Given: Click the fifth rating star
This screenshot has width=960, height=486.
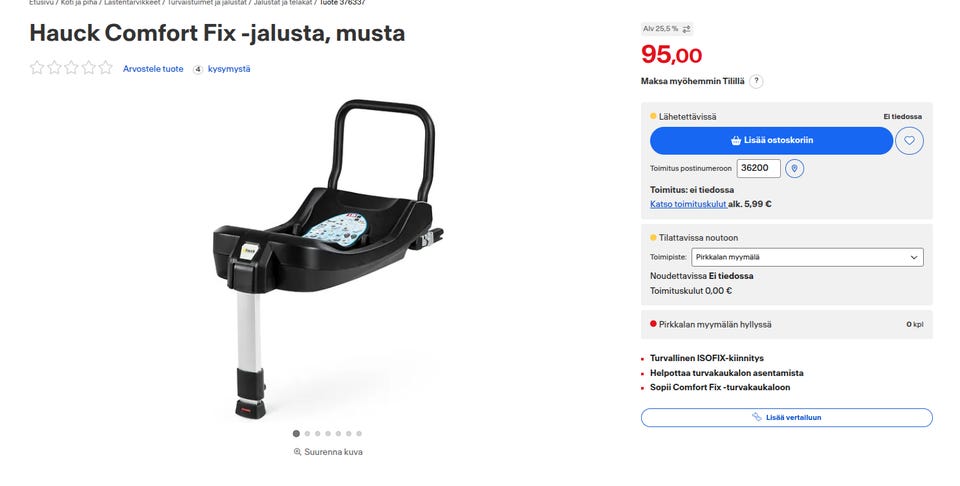Looking at the screenshot, I should pyautogui.click(x=106, y=68).
